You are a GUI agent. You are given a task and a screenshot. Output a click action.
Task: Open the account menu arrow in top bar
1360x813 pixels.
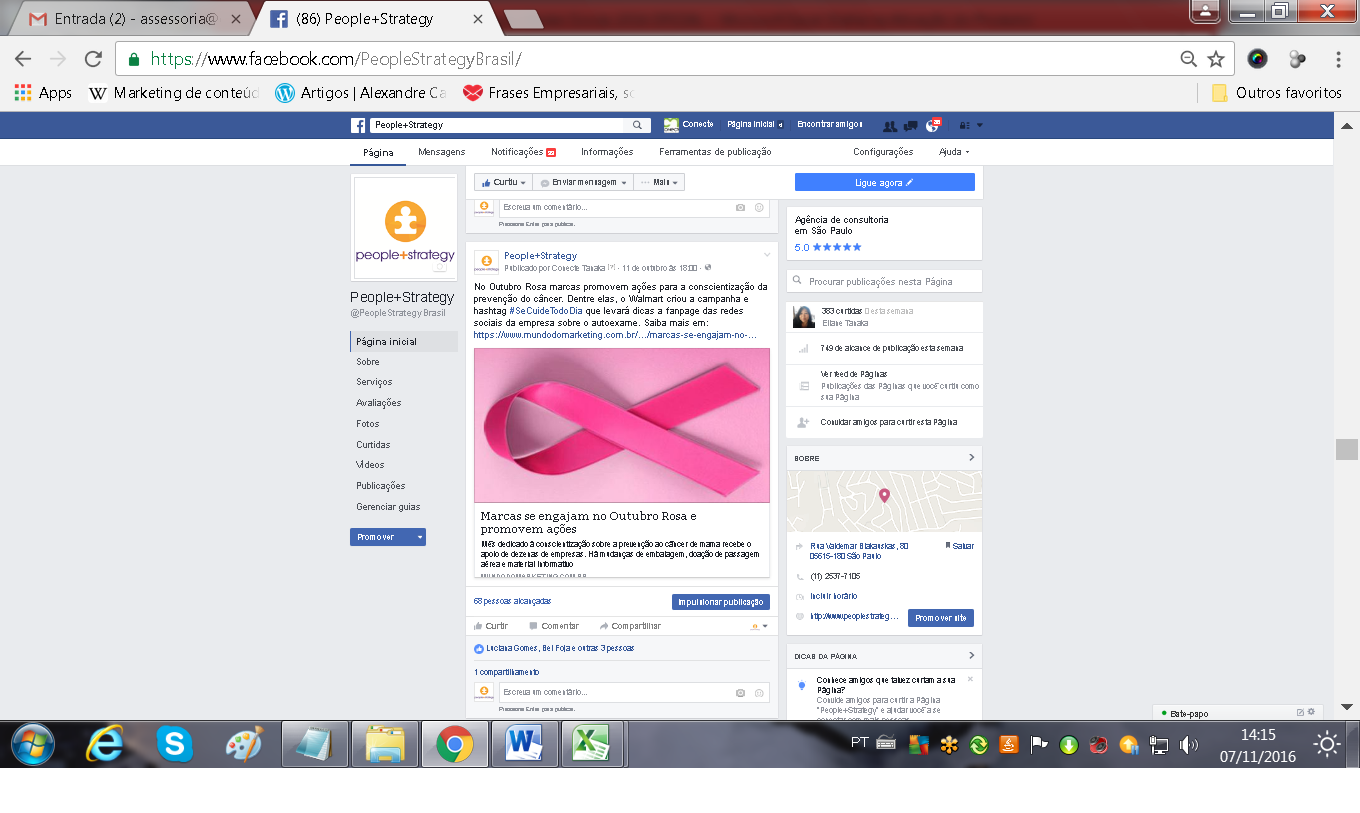tap(980, 126)
